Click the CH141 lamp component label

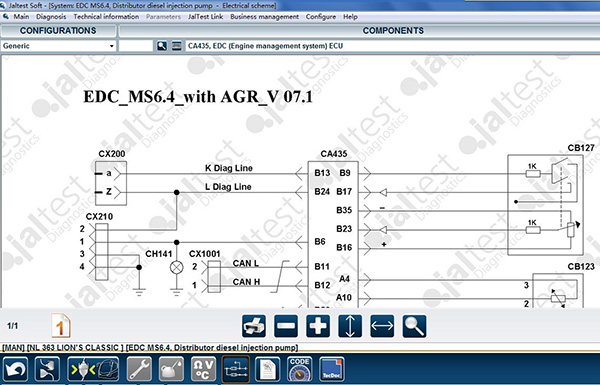click(x=158, y=254)
